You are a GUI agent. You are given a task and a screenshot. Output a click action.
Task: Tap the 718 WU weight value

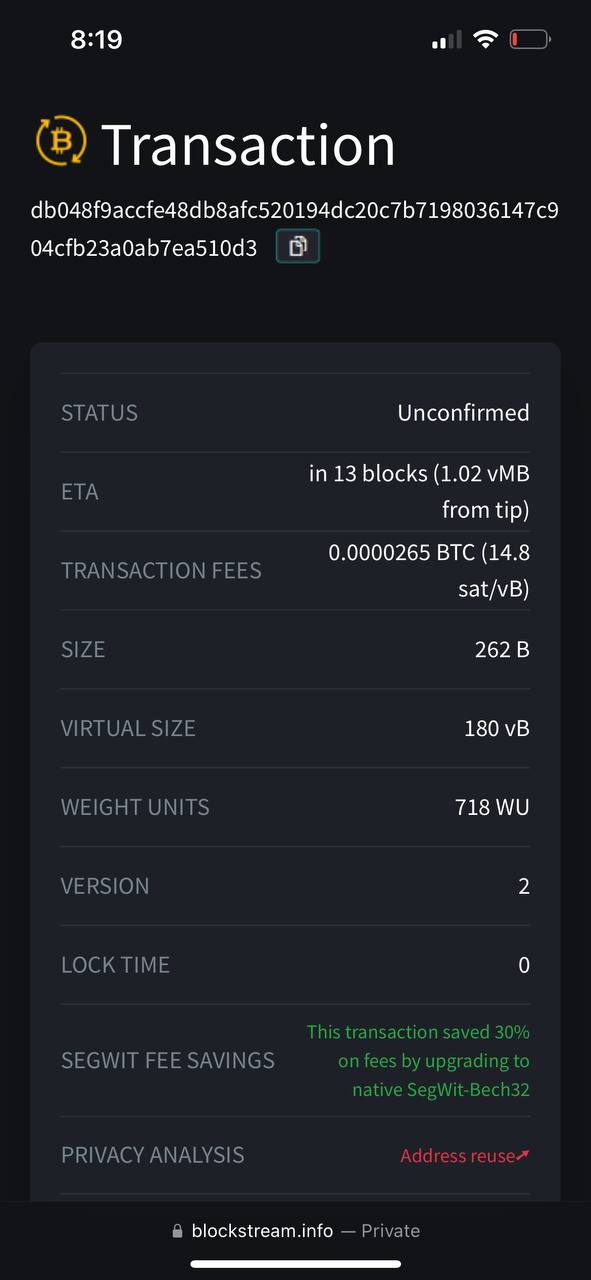[492, 807]
